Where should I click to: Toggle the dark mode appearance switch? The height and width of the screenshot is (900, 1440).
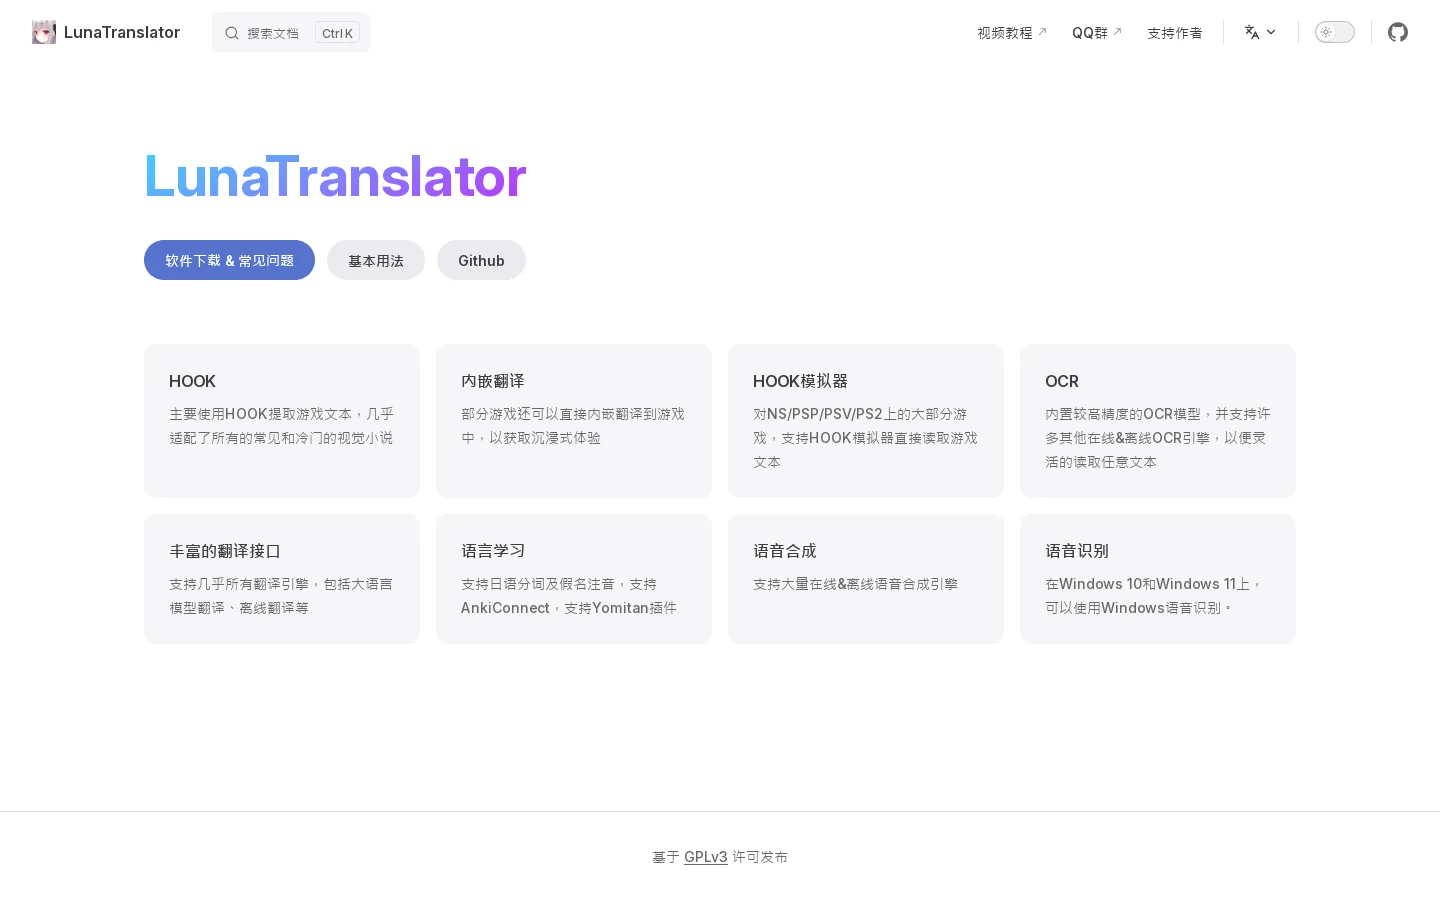coord(1335,32)
